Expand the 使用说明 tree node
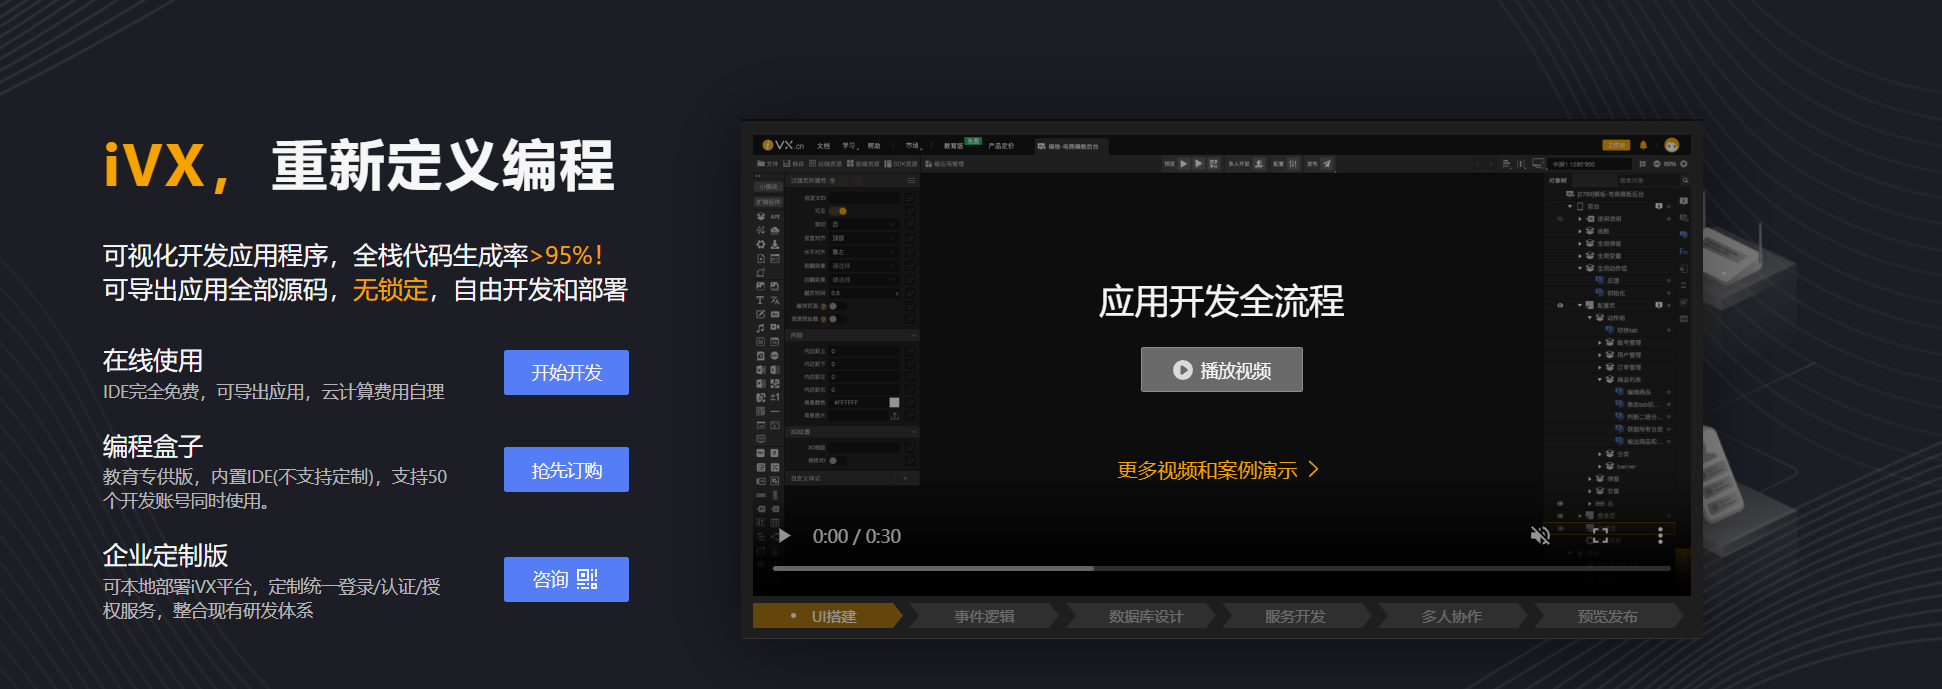This screenshot has width=1942, height=689. 1580,219
